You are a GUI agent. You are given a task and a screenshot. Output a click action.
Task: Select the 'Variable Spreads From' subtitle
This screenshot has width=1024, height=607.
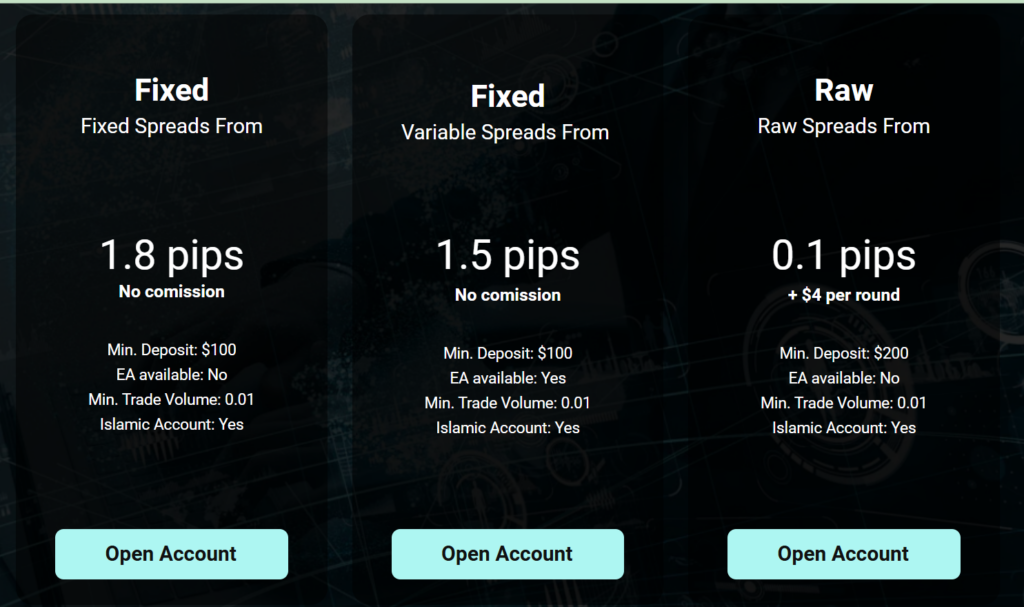tap(505, 133)
